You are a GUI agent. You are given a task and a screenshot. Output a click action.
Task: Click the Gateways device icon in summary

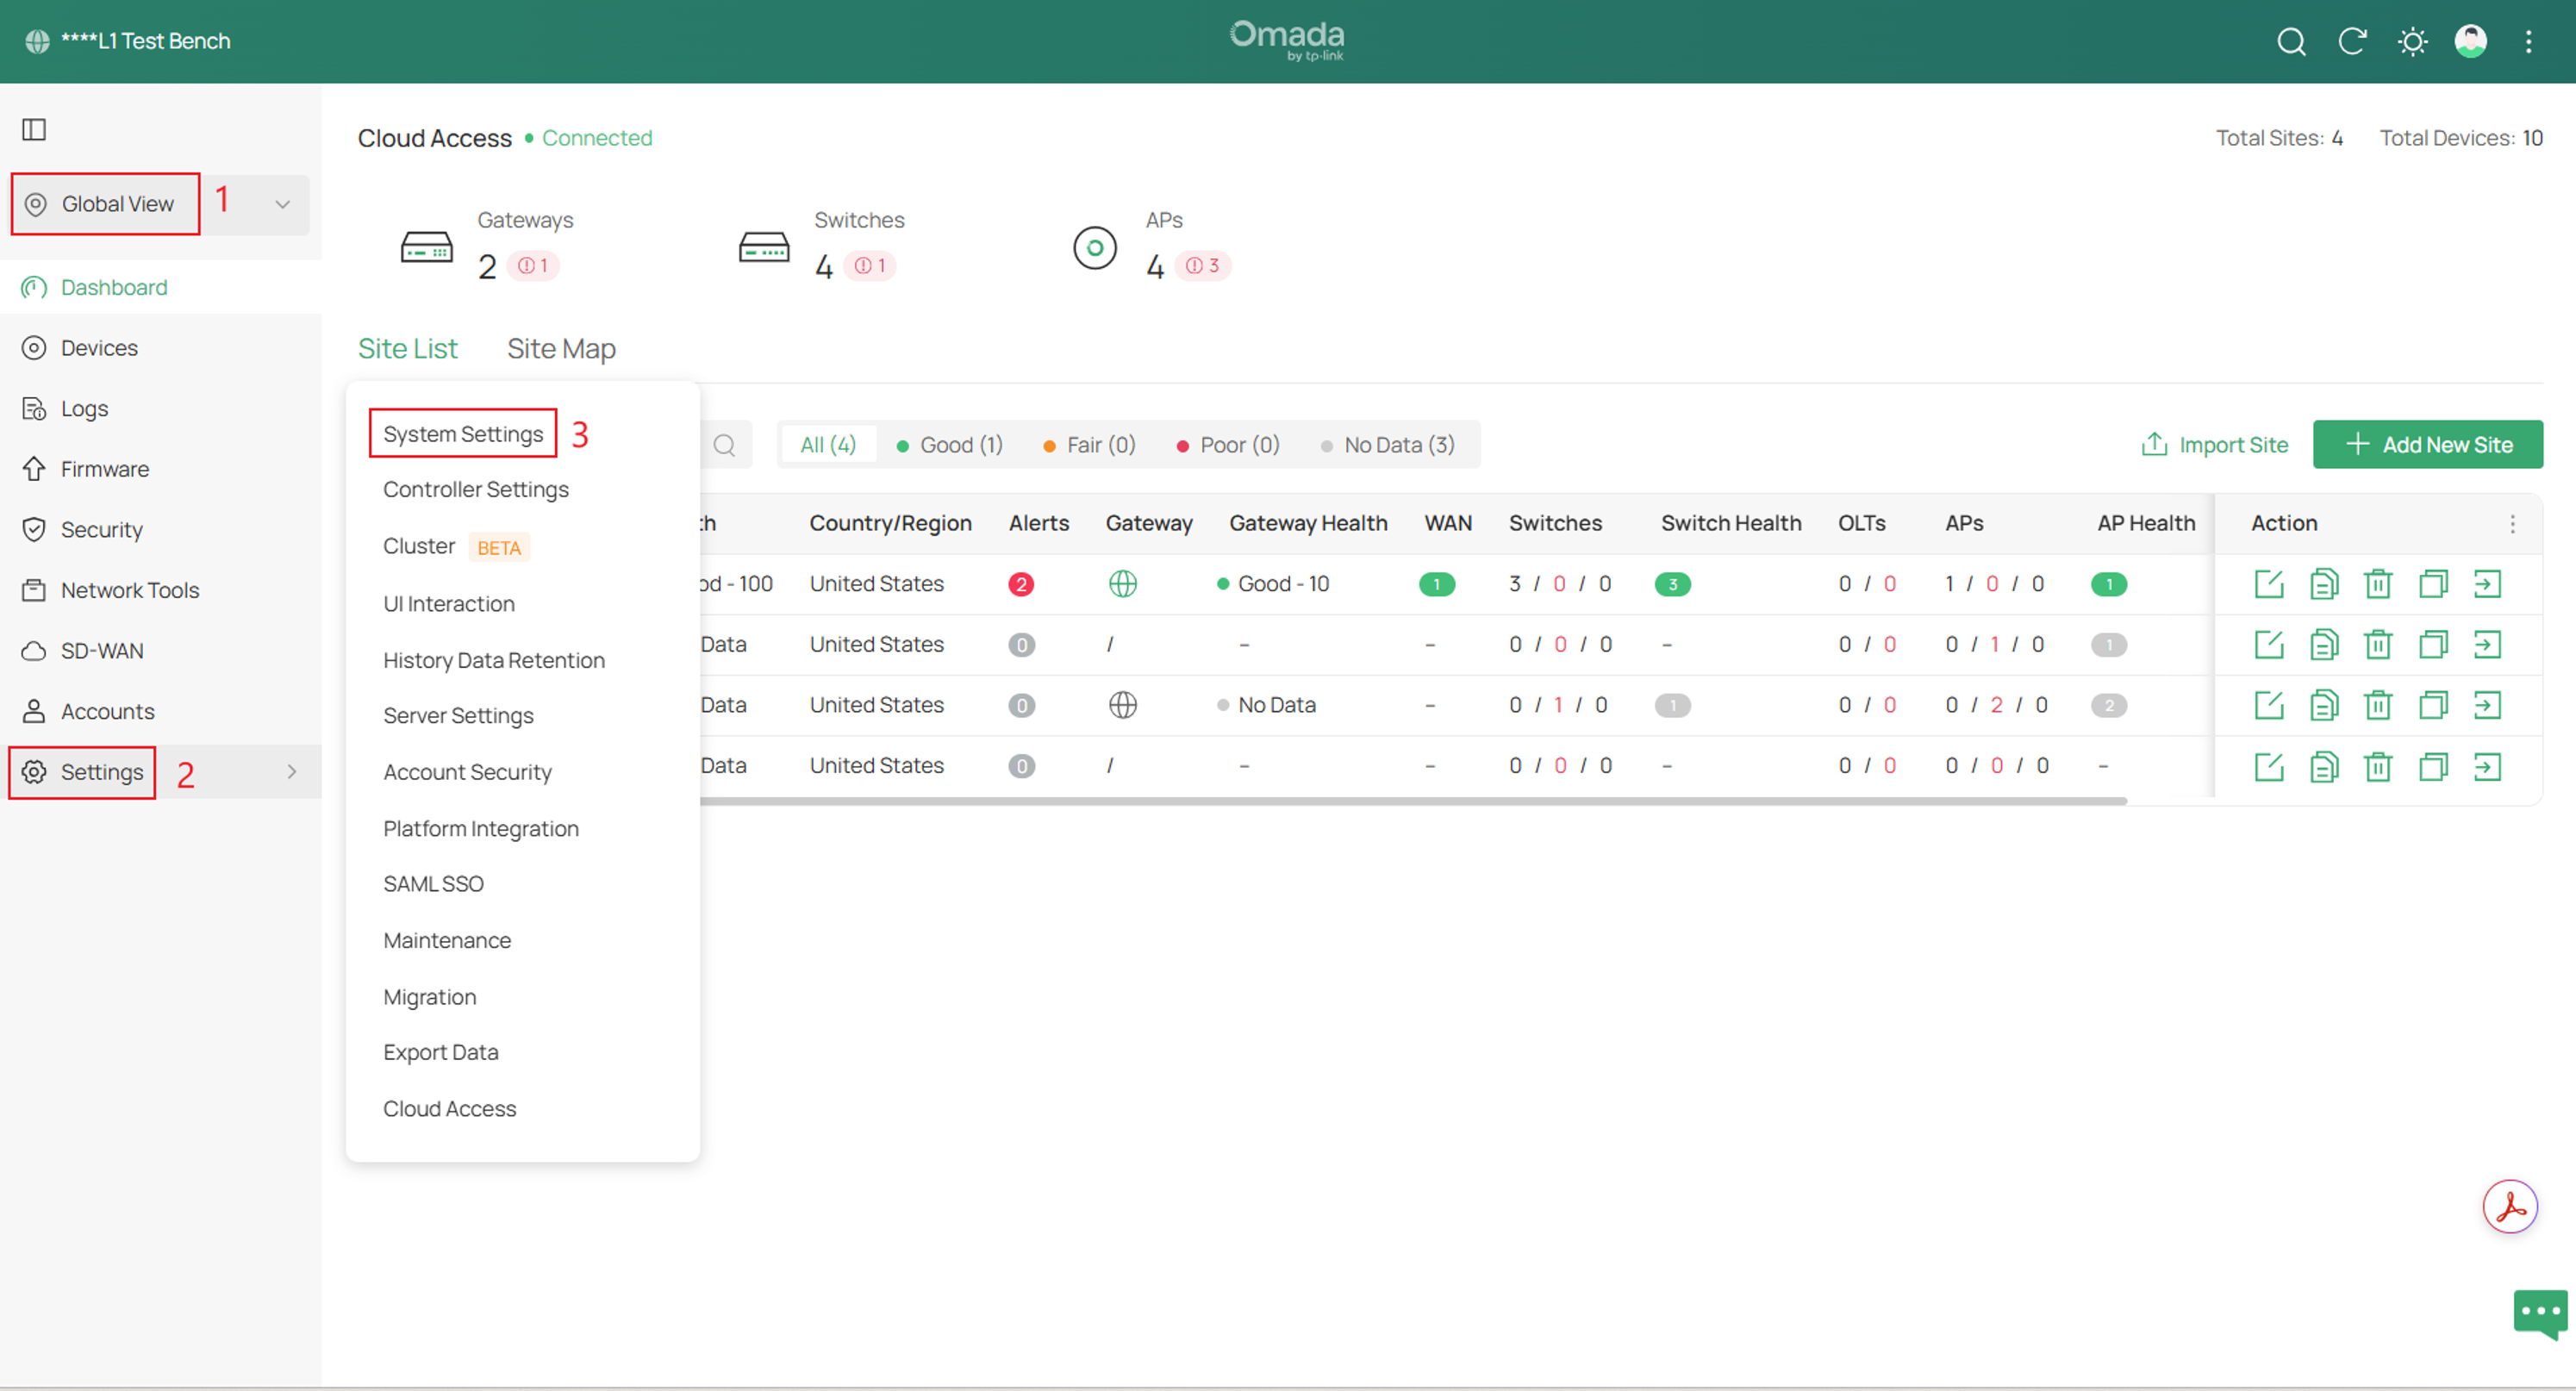pos(427,247)
